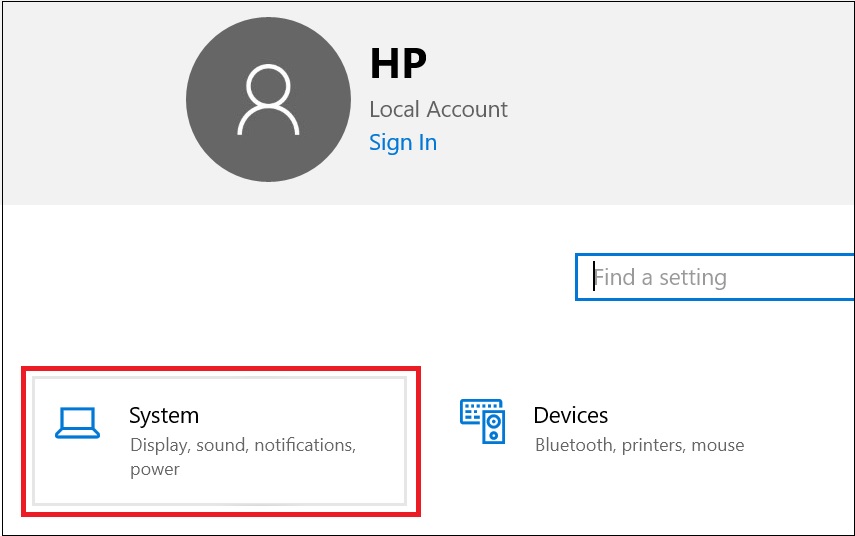
Task: Click 'Bluetooth, printers, mouse' description
Action: (640, 445)
